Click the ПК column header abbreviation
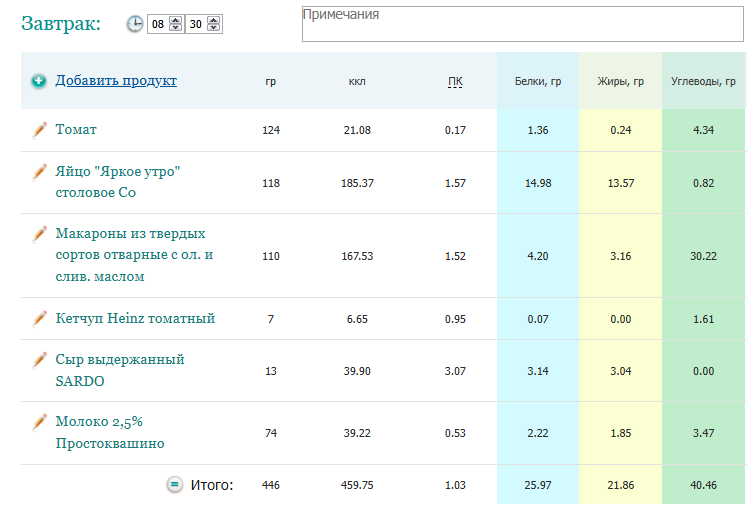 [455, 81]
